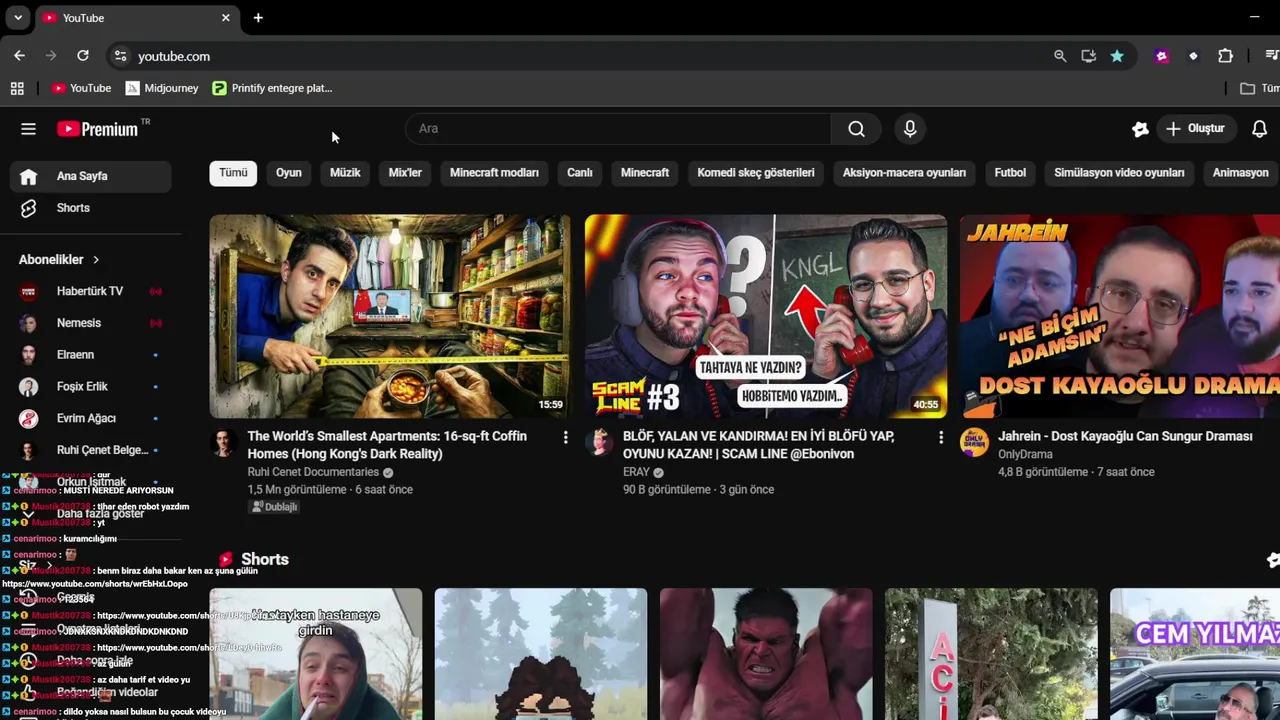Viewport: 1280px width, 720px height.
Task: Click OnlyDrama channel avatar
Action: 974,443
